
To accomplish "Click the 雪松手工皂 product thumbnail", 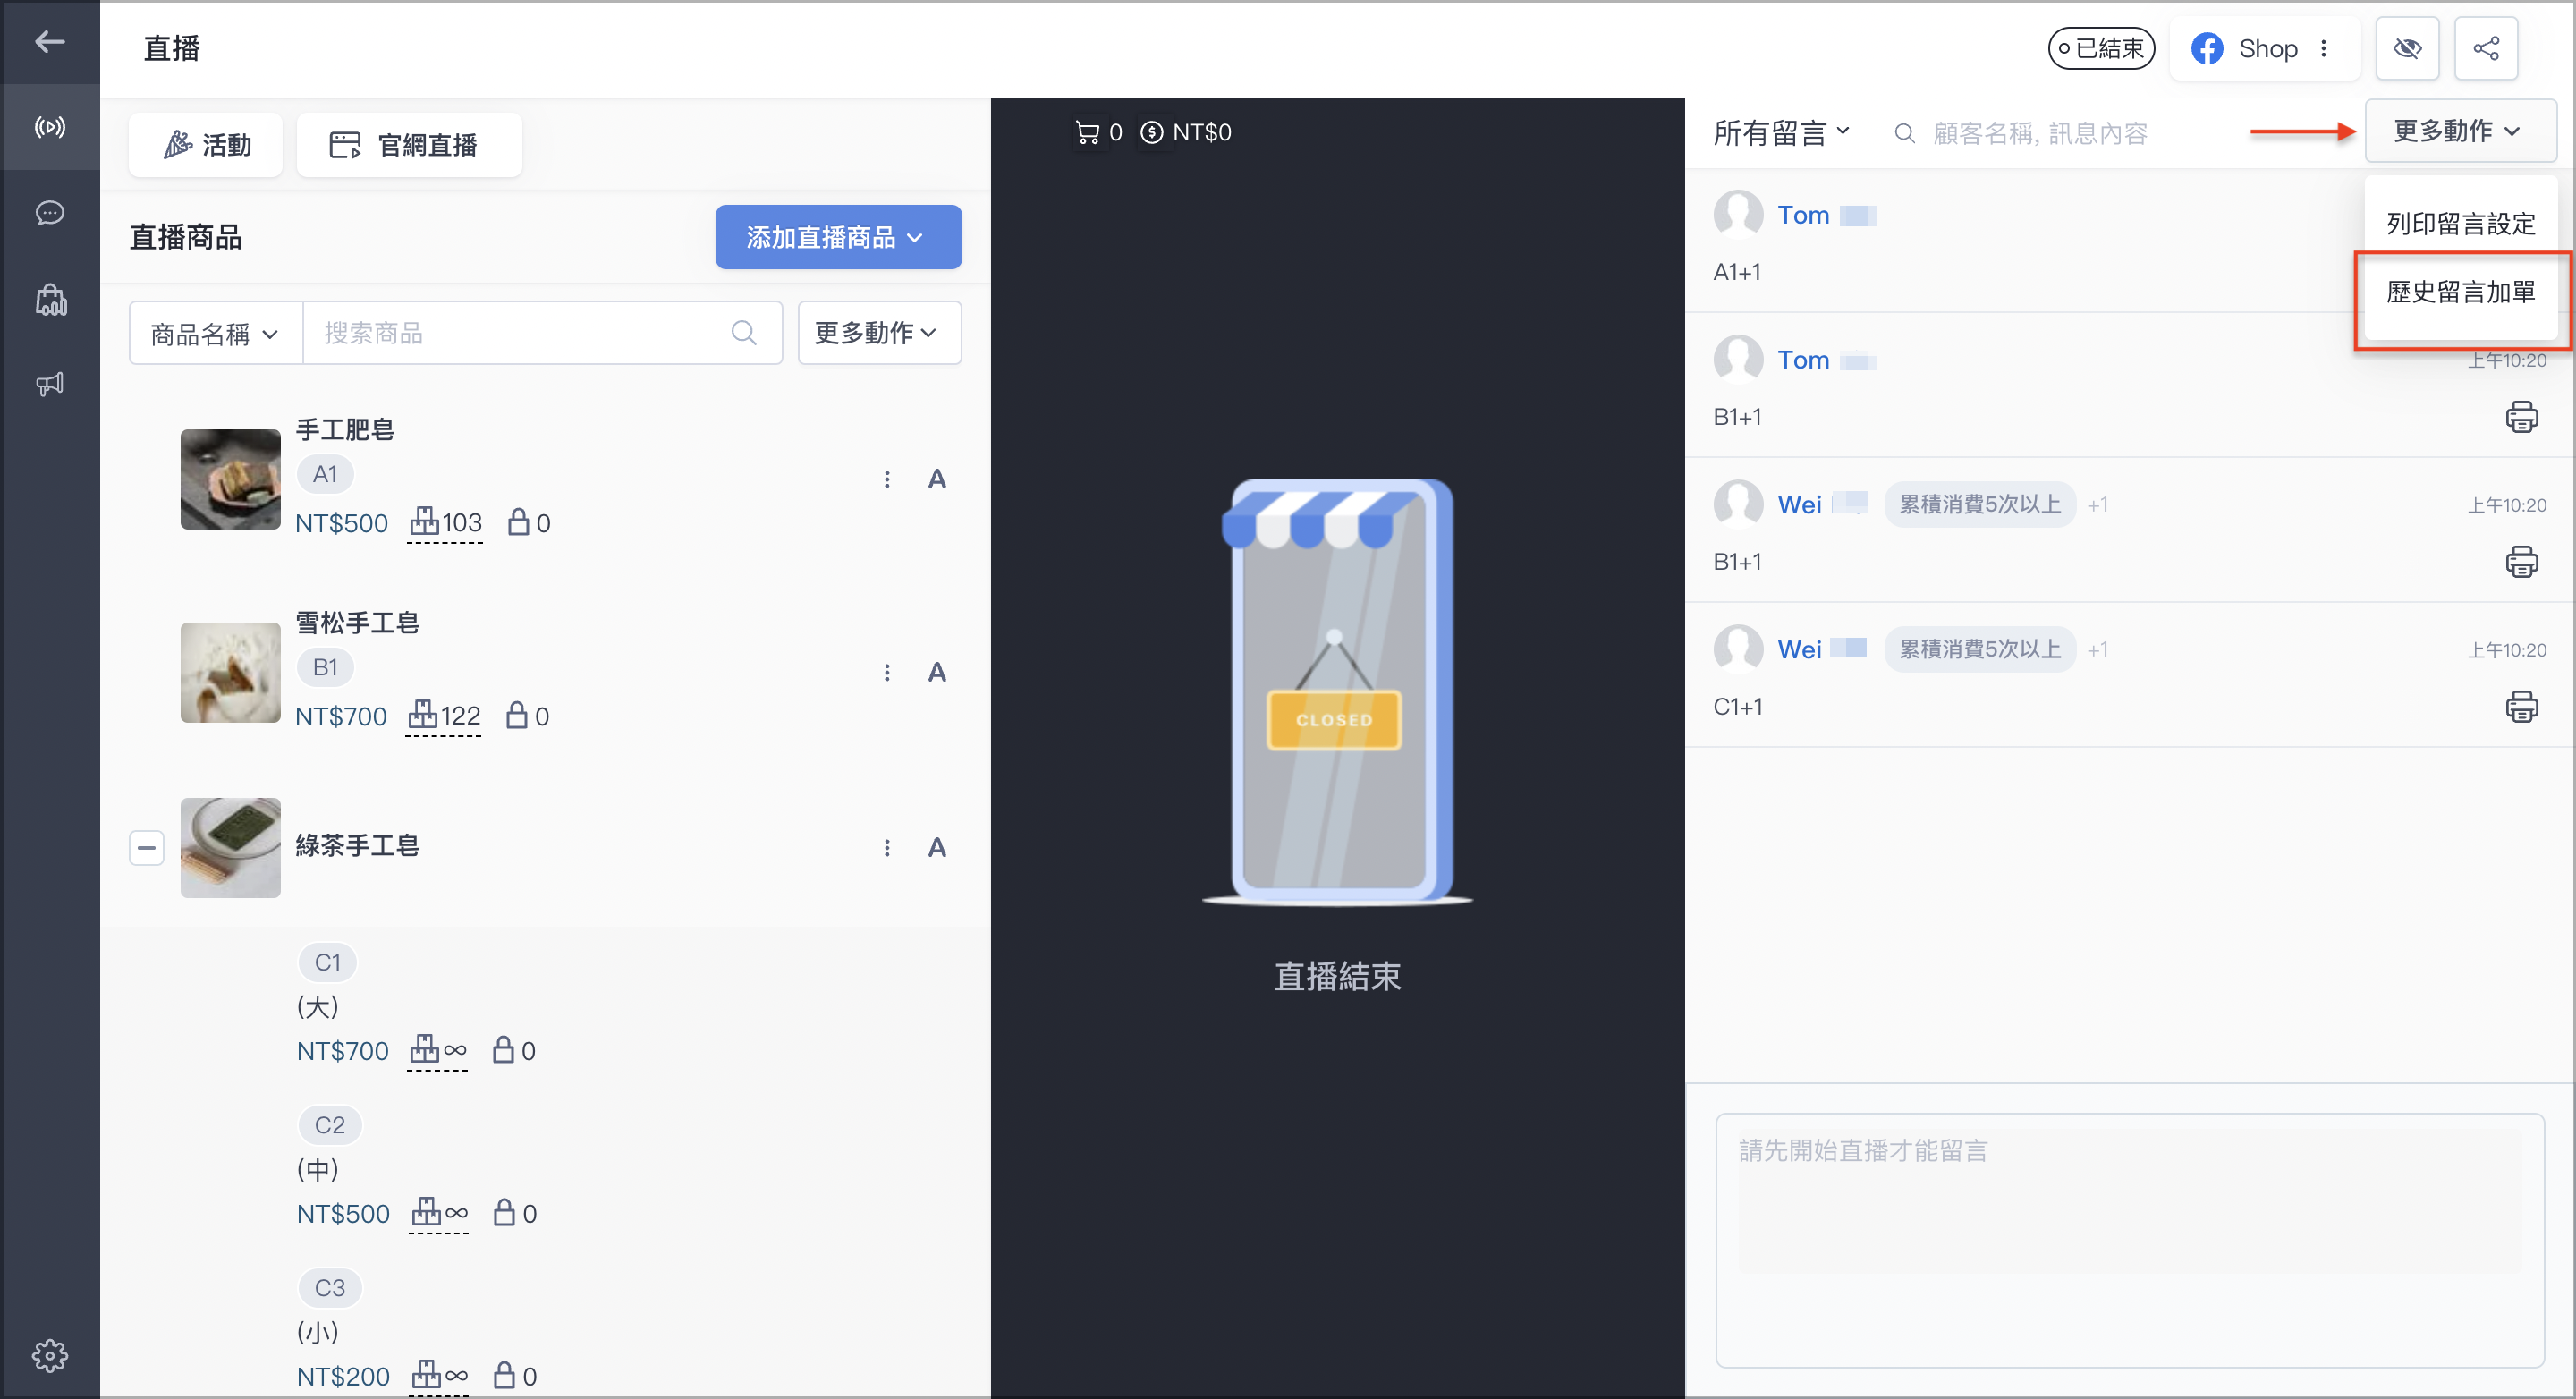I will click(230, 672).
